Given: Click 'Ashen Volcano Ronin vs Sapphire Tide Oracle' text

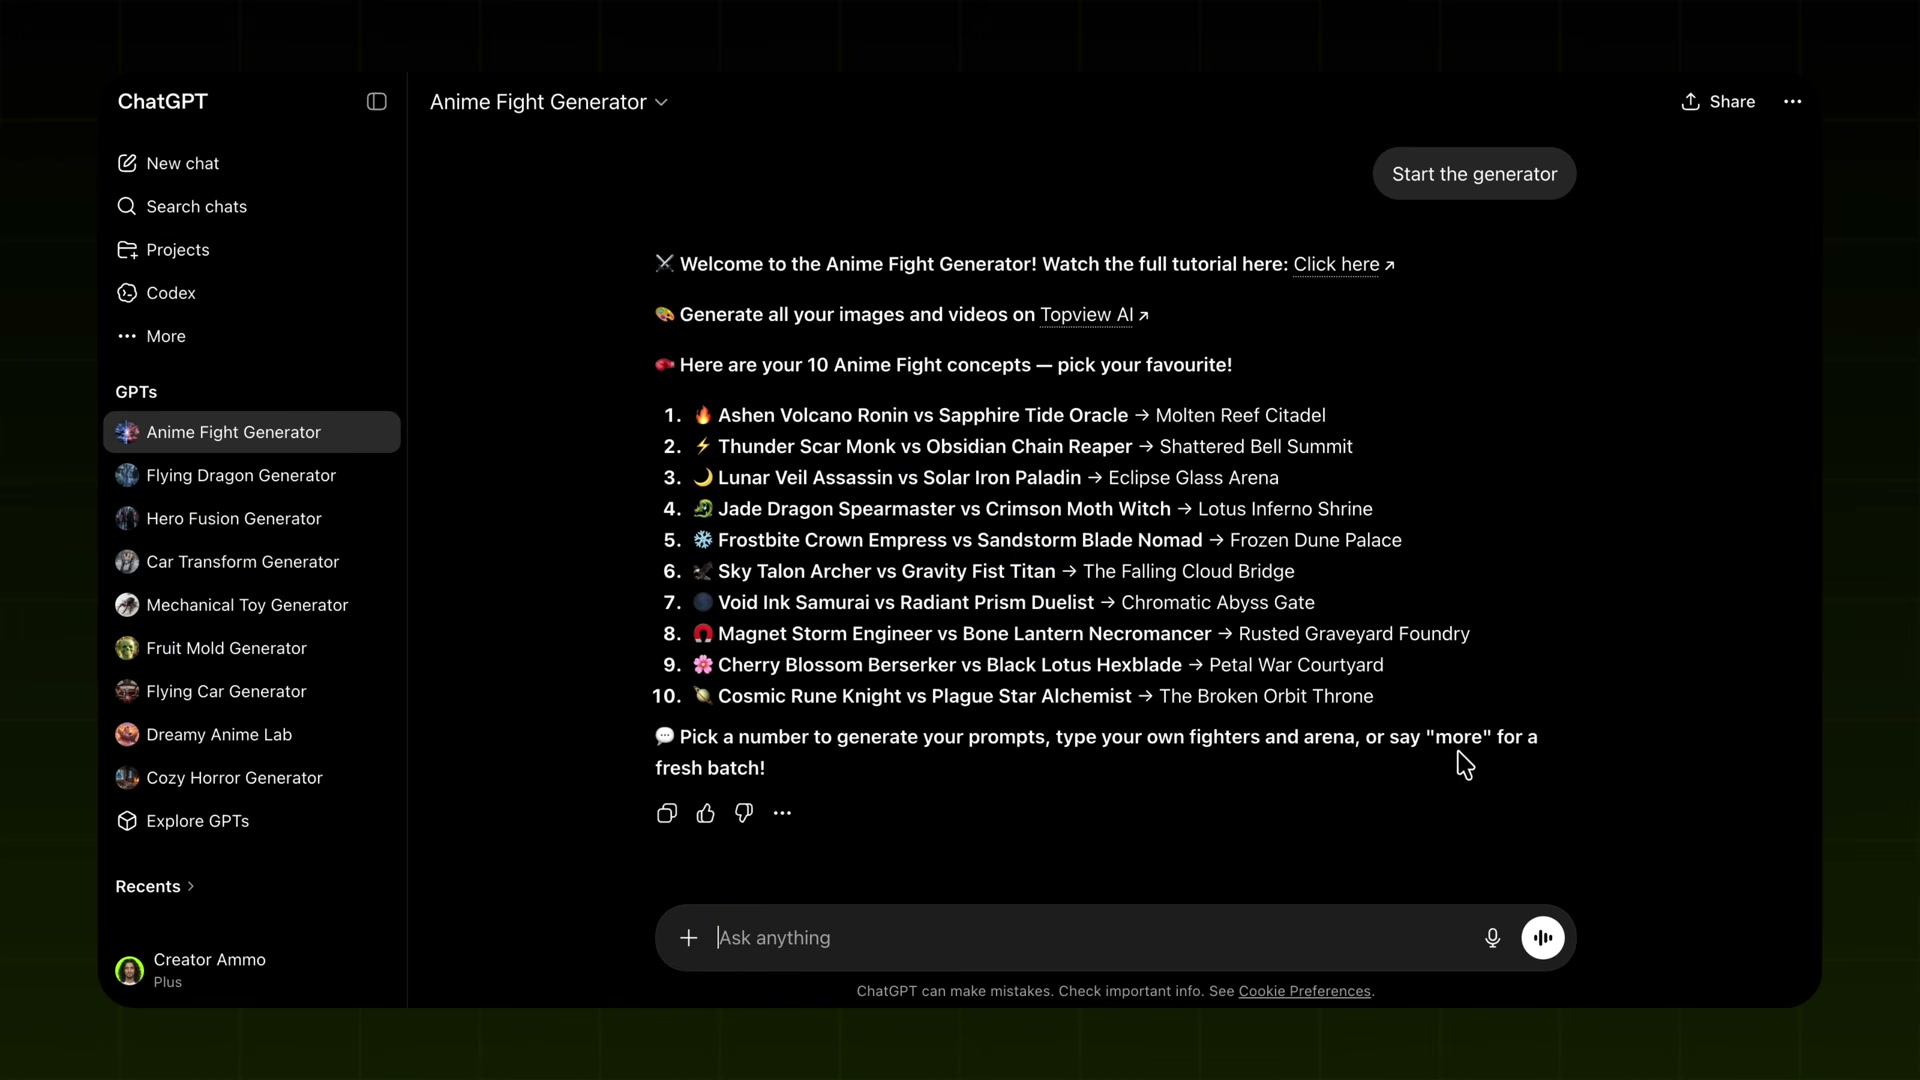Looking at the screenshot, I should [x=923, y=415].
